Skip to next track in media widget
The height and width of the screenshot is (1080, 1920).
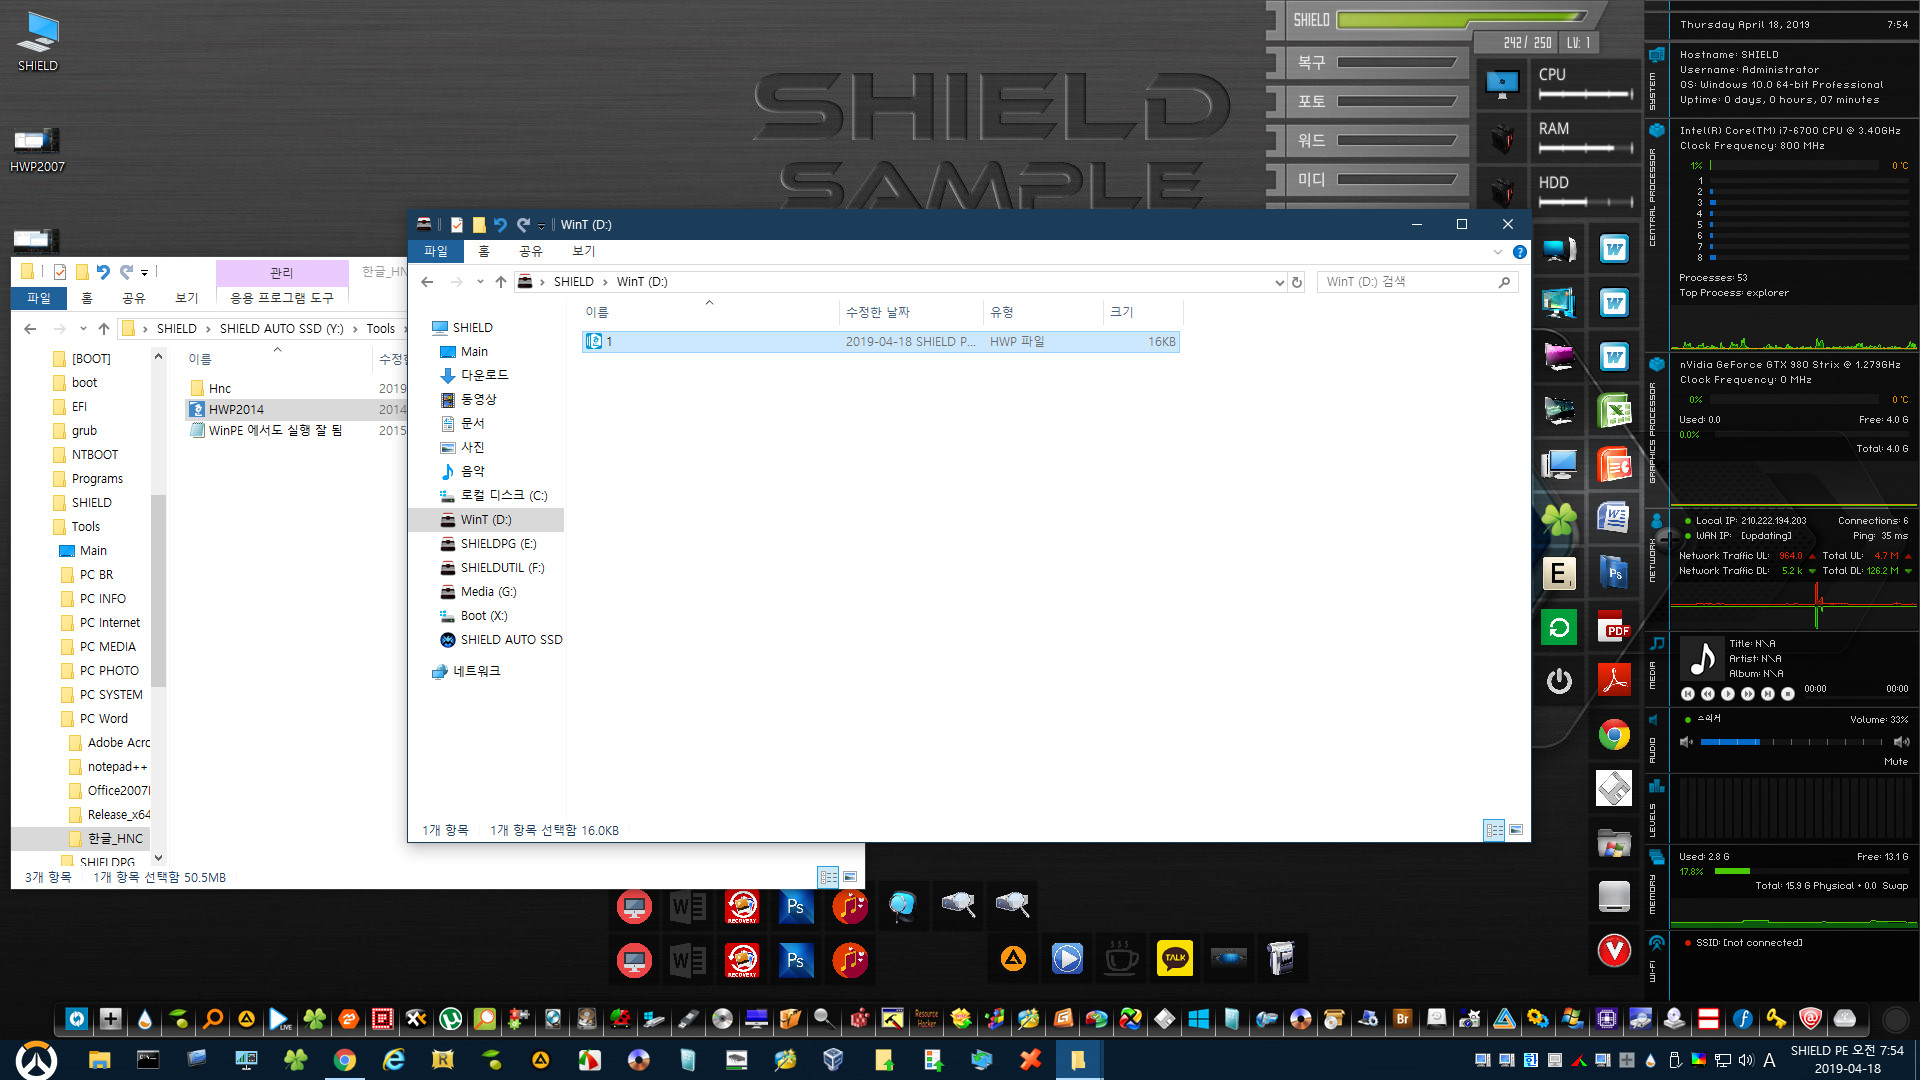[x=1767, y=693]
